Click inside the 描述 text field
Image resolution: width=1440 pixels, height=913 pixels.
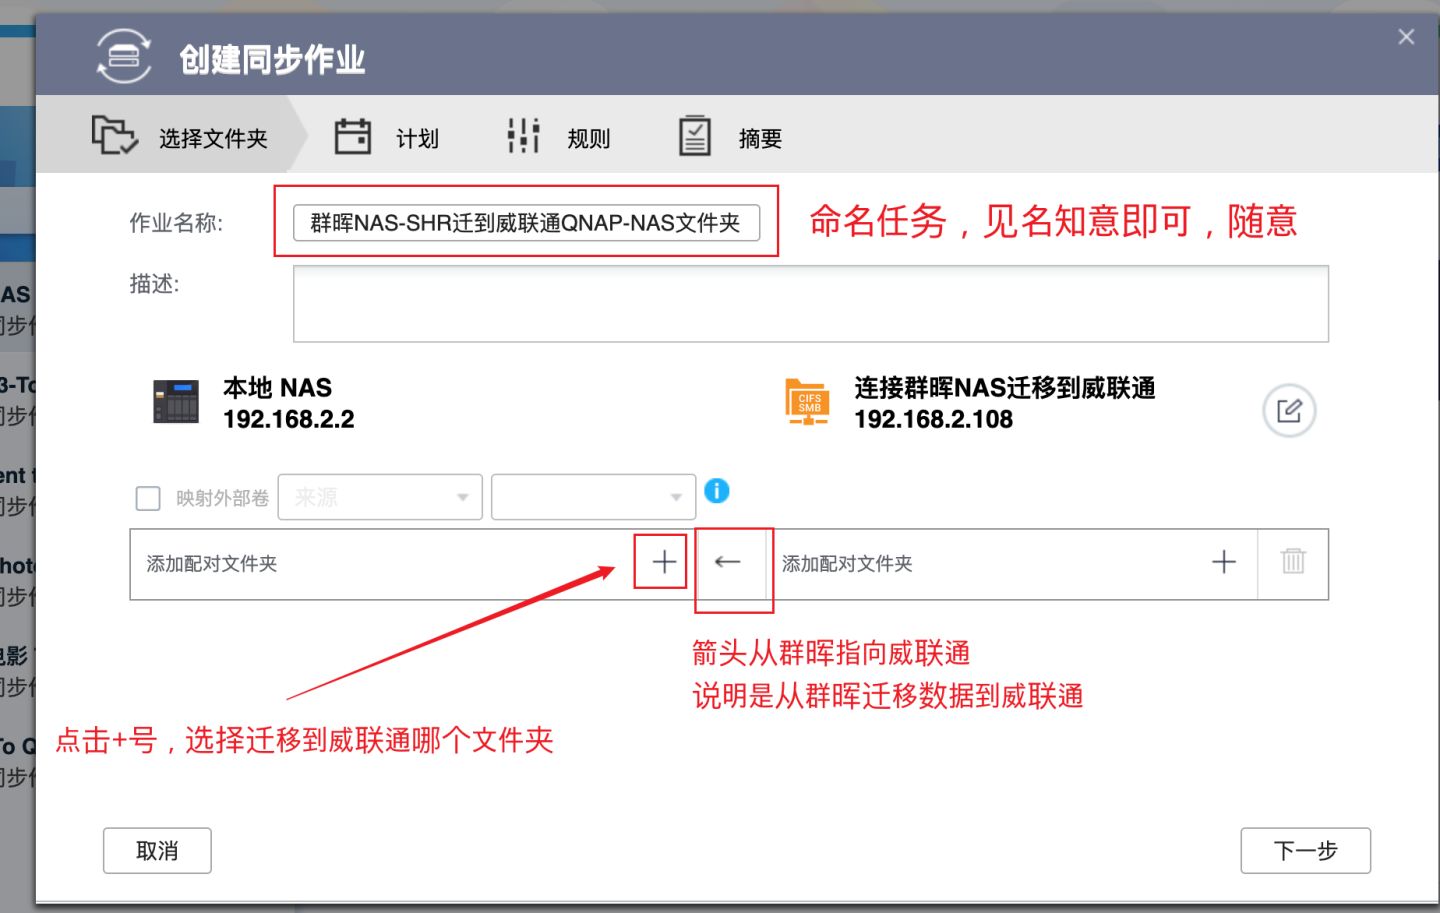point(810,303)
